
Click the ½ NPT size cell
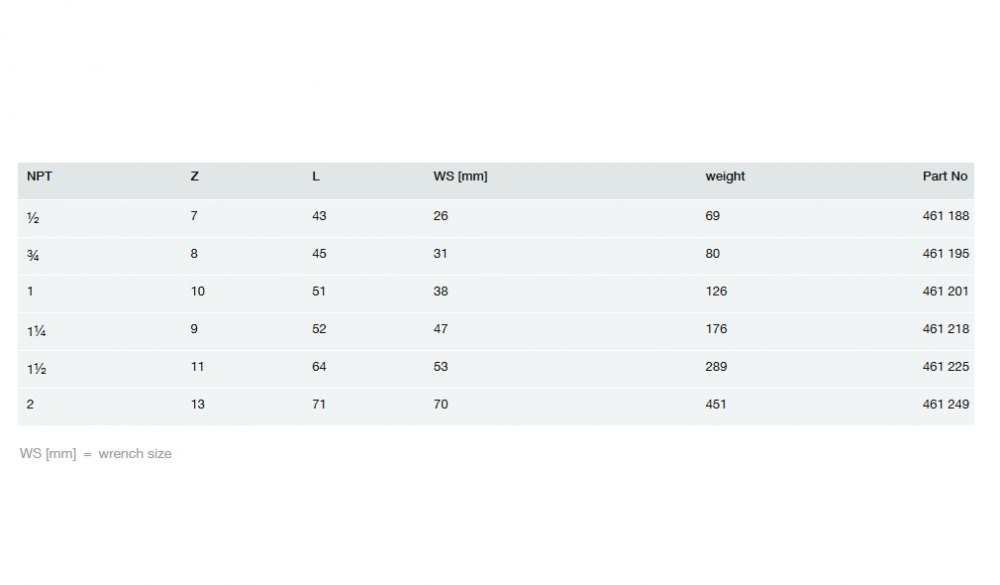(33, 217)
